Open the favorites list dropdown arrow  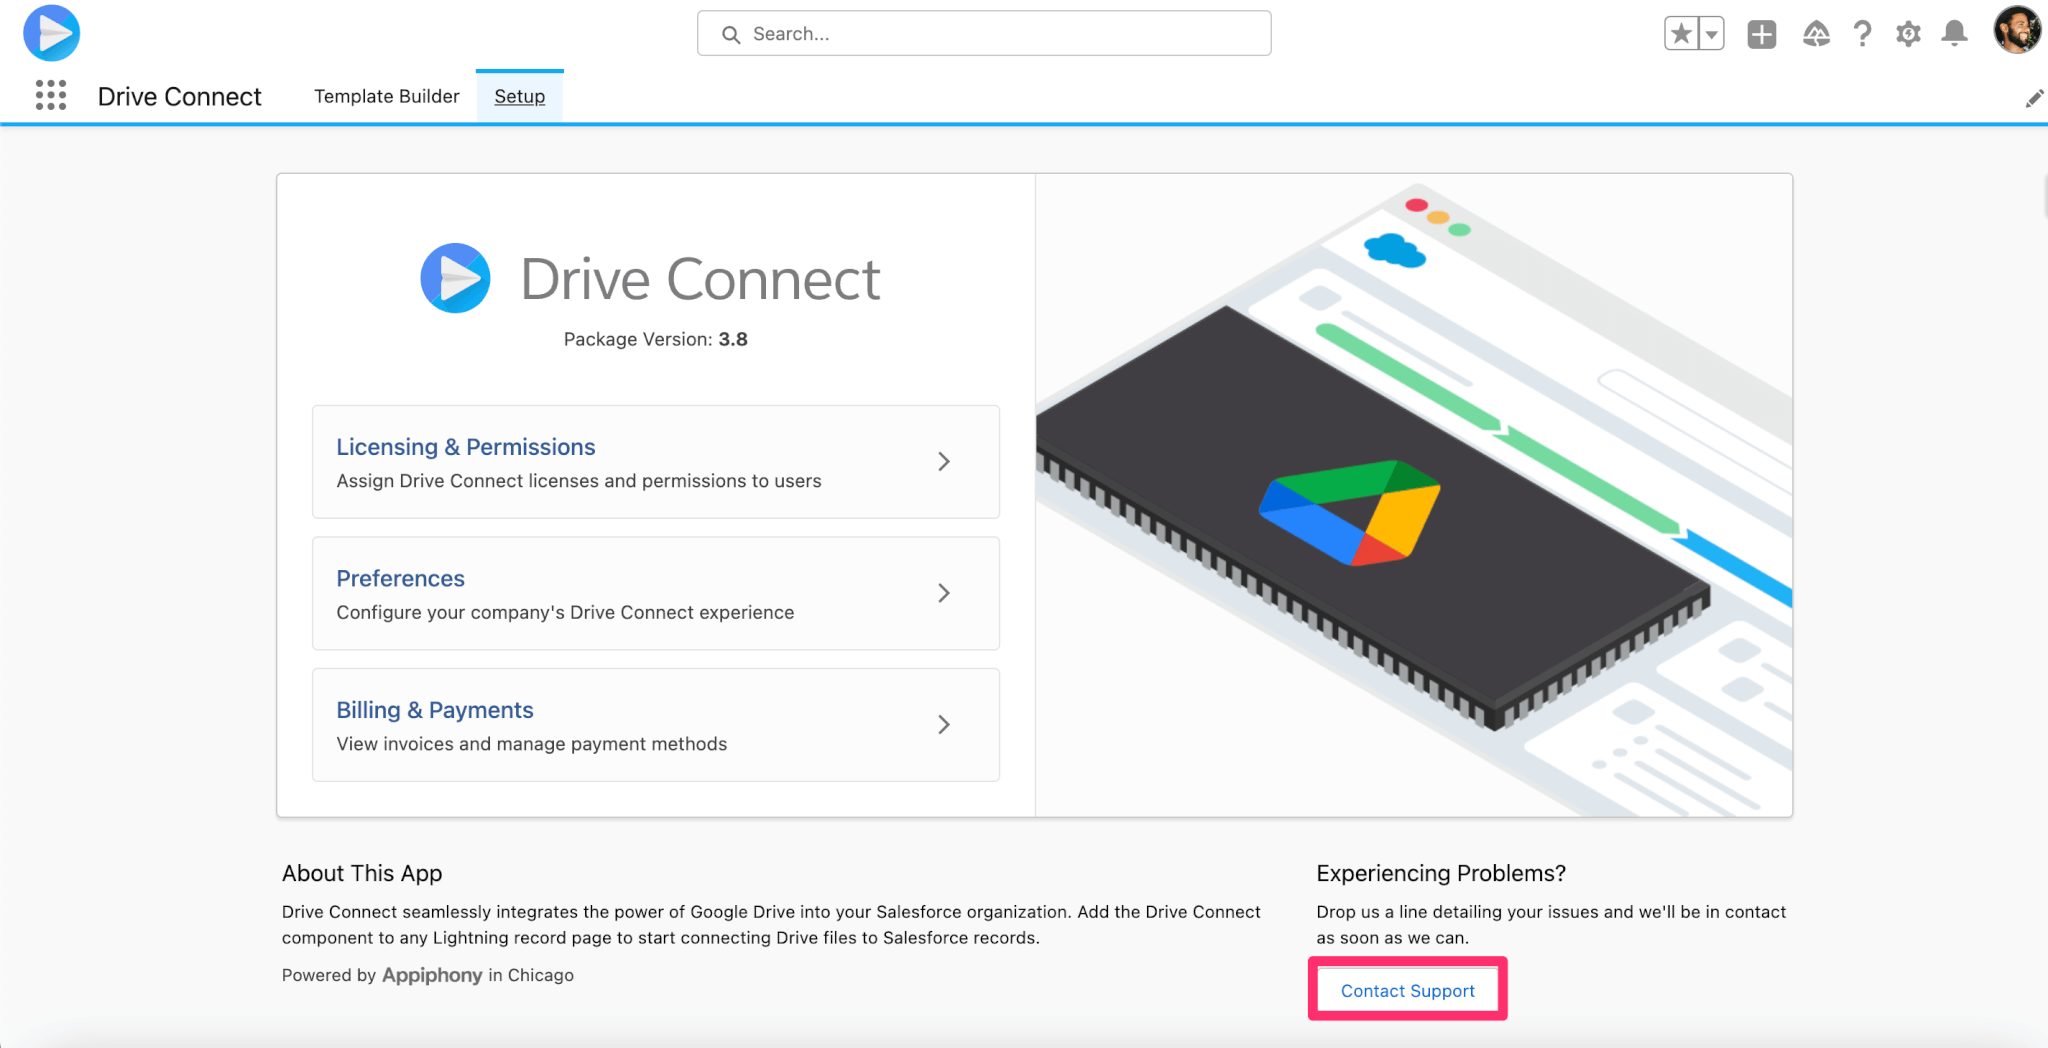(1712, 34)
